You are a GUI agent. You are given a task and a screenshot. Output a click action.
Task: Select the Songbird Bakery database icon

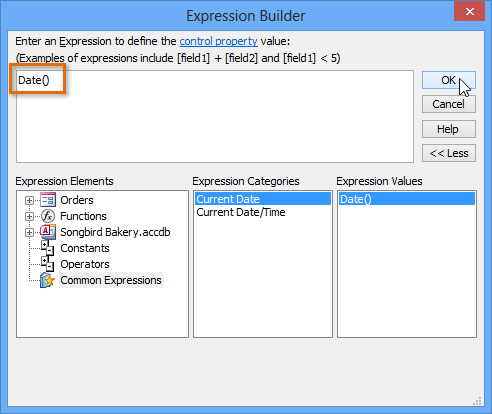pyautogui.click(x=48, y=232)
